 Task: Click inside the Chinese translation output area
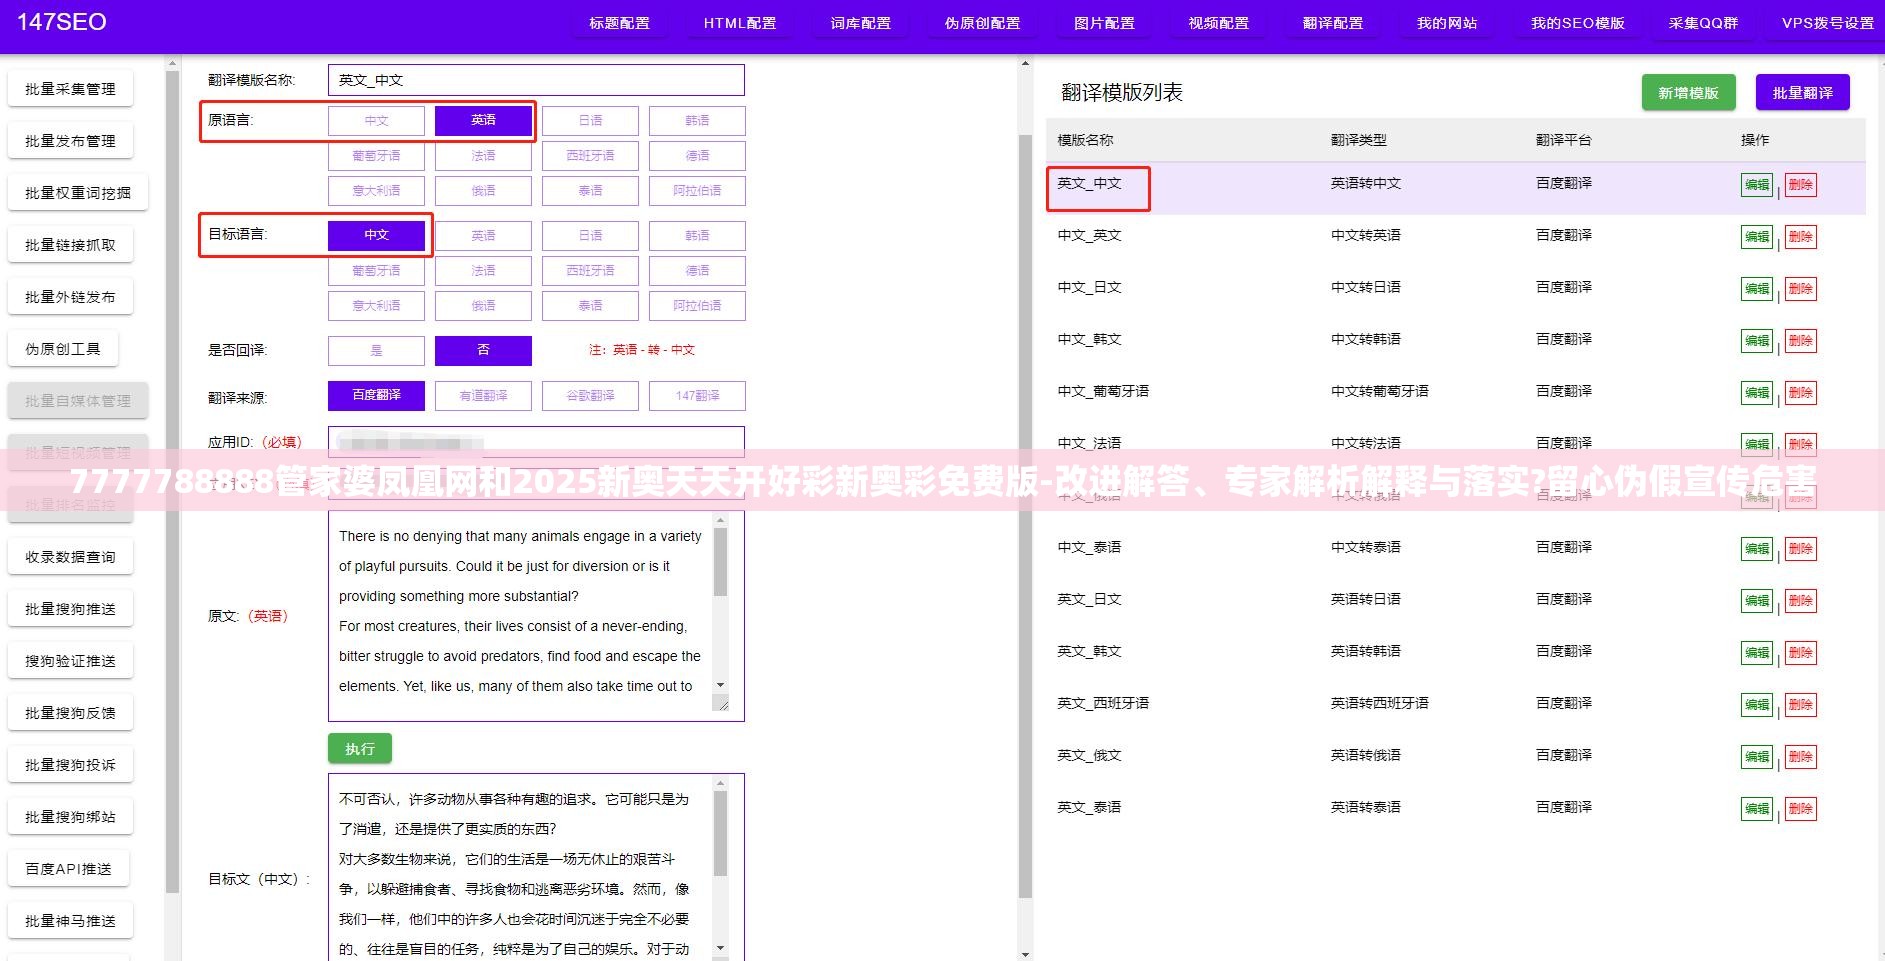click(520, 868)
